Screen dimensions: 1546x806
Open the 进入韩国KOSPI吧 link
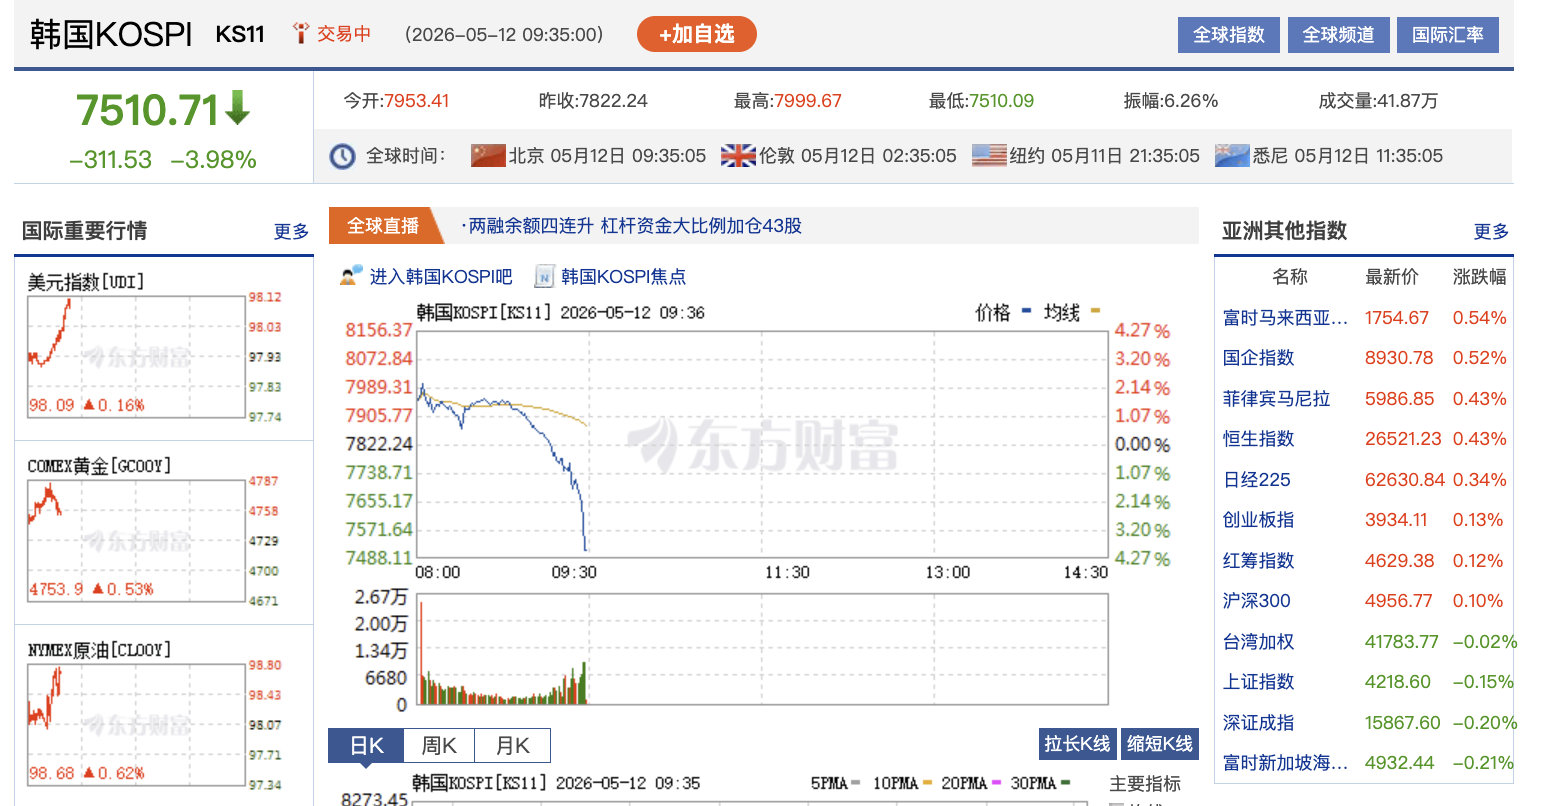point(440,277)
